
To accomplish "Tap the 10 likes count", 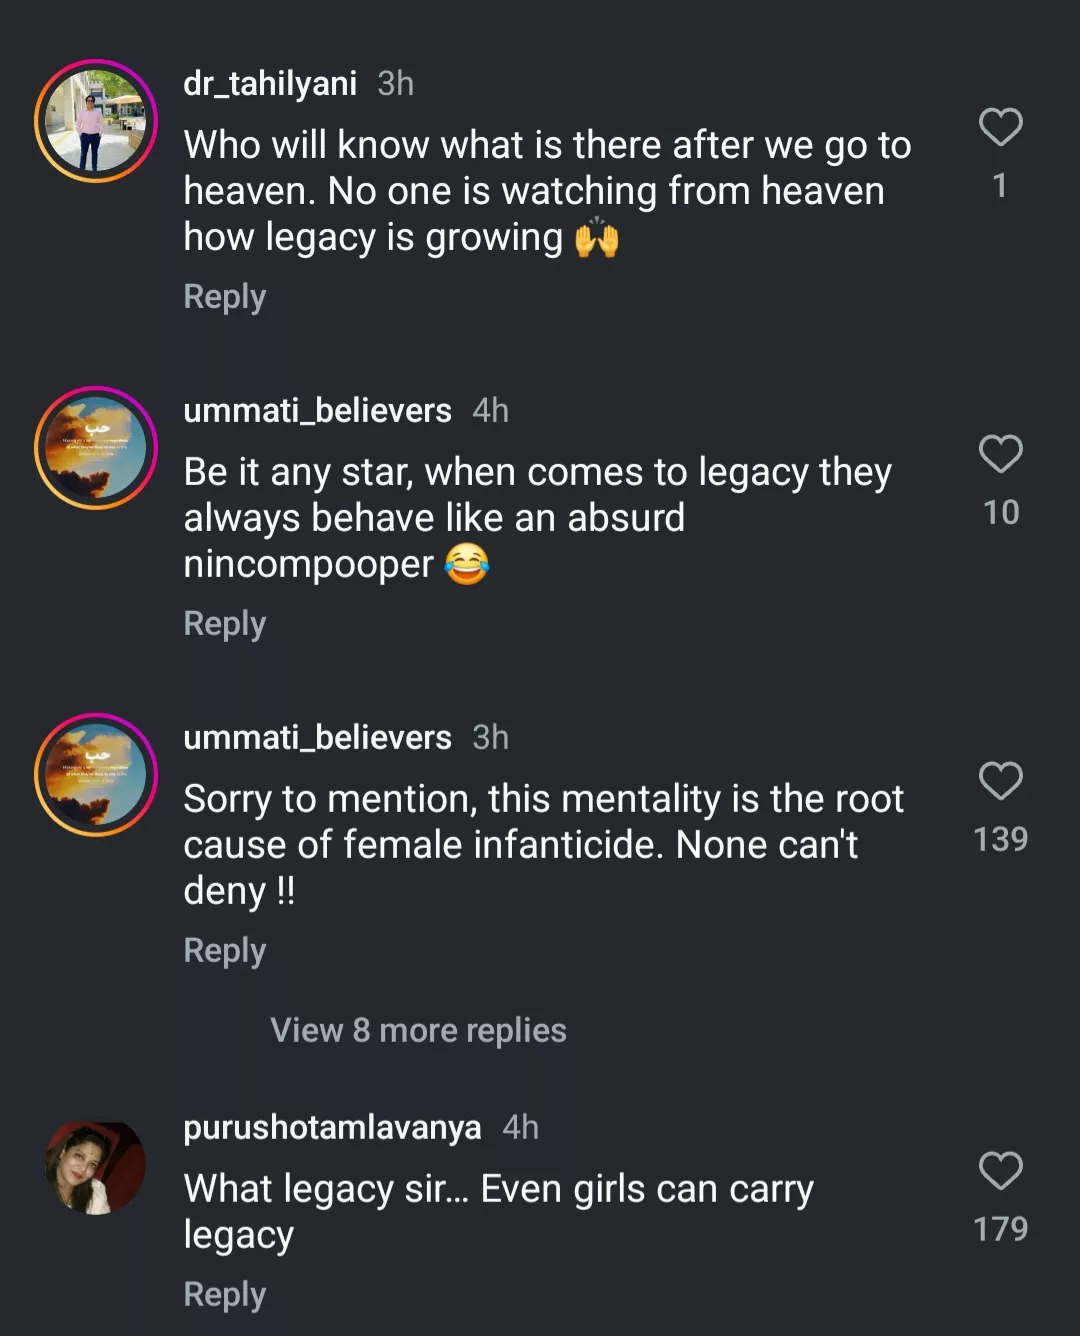I will pos(1000,513).
